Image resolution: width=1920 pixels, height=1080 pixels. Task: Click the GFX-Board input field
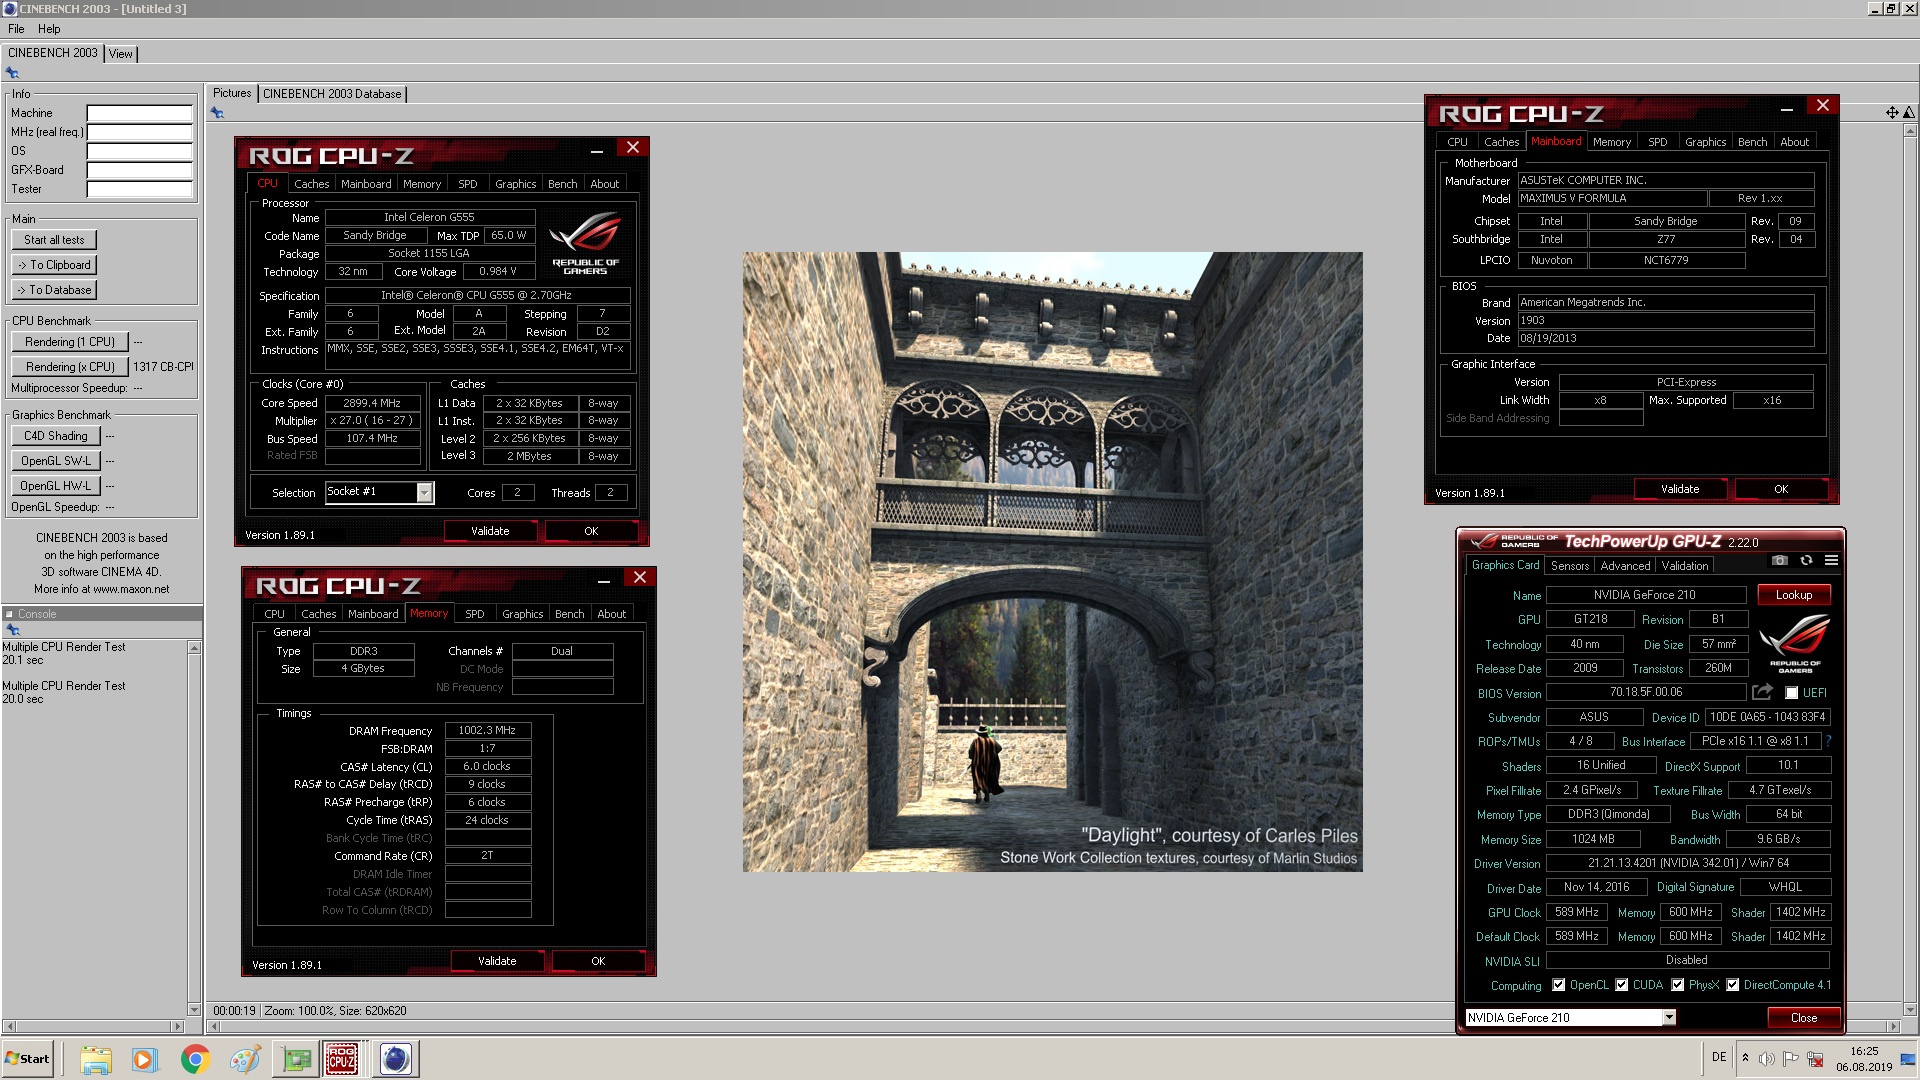point(139,170)
